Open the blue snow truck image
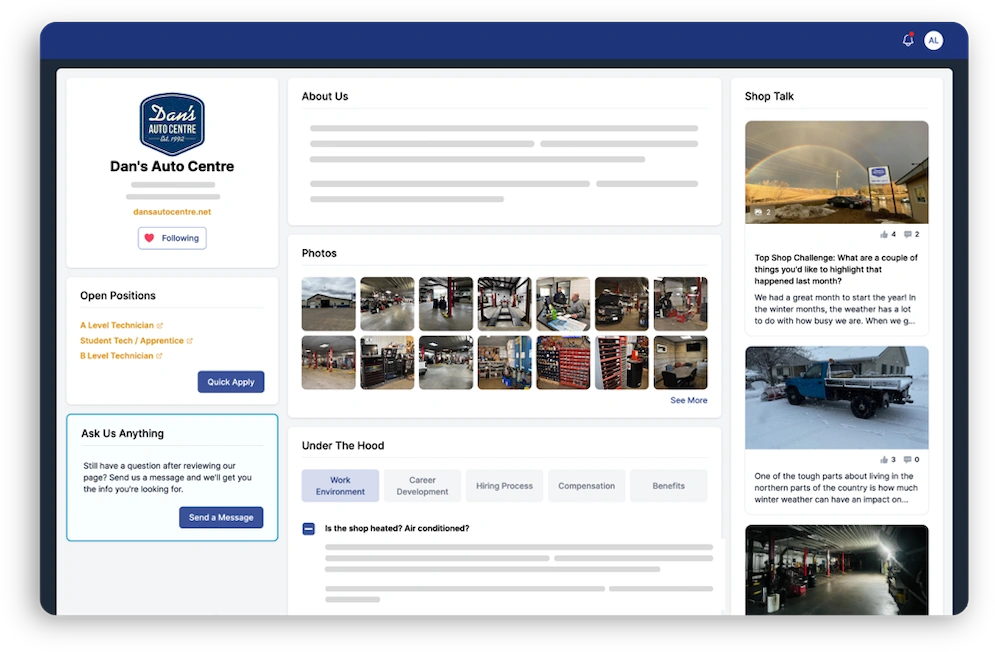Image resolution: width=995 pixels, height=652 pixels. pos(836,397)
